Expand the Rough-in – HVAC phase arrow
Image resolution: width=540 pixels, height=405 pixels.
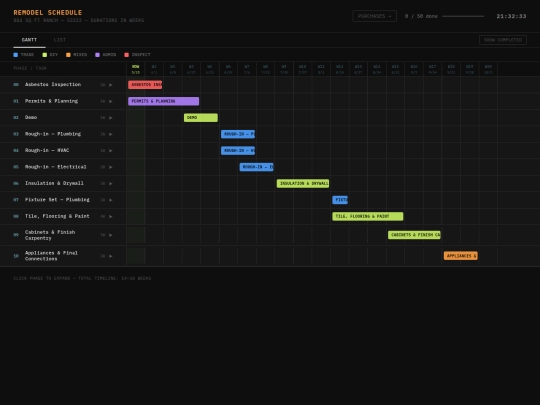(111, 150)
